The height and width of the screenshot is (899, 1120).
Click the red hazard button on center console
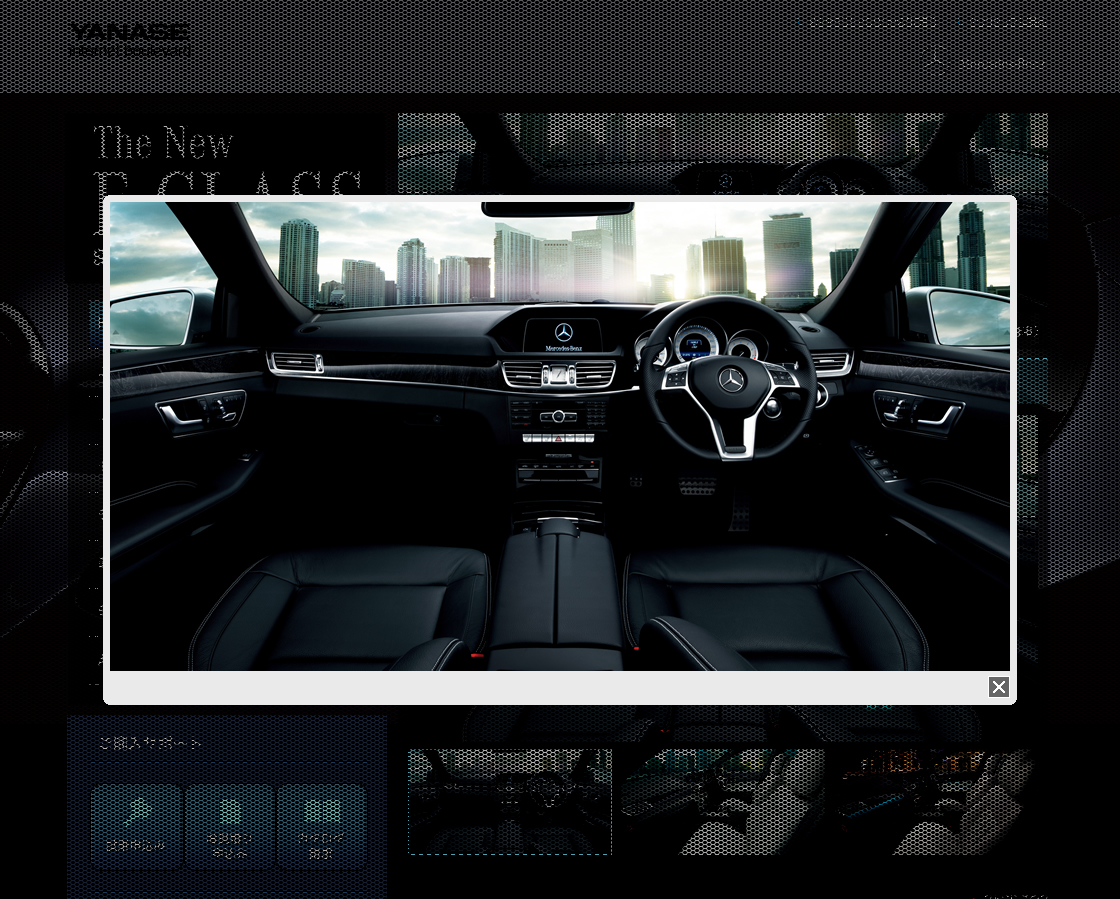pyautogui.click(x=558, y=438)
